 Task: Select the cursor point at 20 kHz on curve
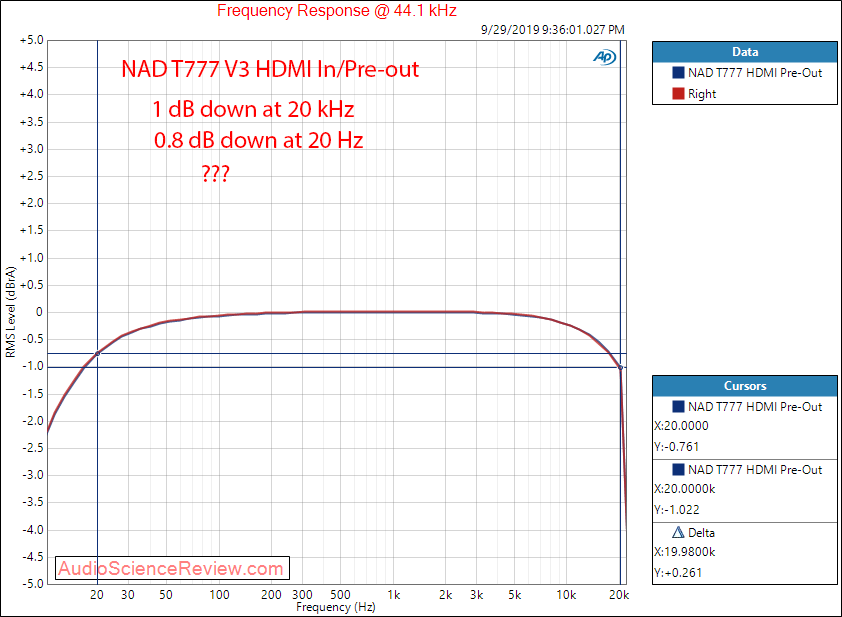coord(620,367)
